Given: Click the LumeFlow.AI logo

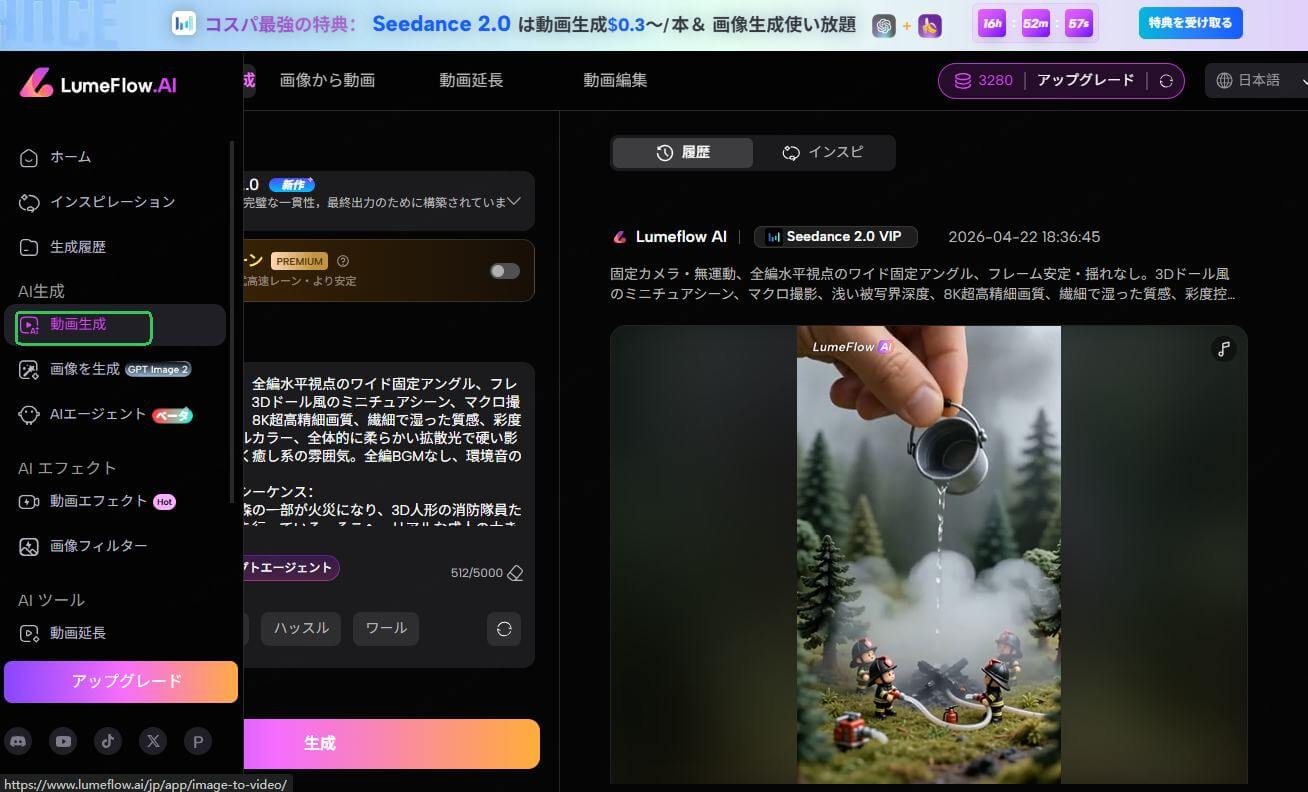Looking at the screenshot, I should pyautogui.click(x=98, y=84).
